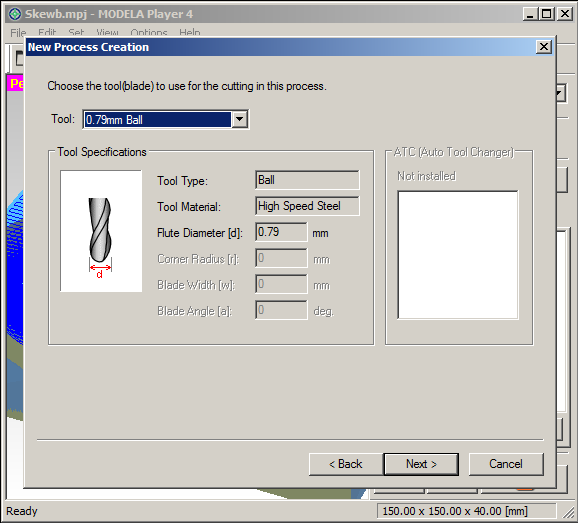The width and height of the screenshot is (578, 523).
Task: Open the Set menu in MODELA Player
Action: click(x=76, y=32)
